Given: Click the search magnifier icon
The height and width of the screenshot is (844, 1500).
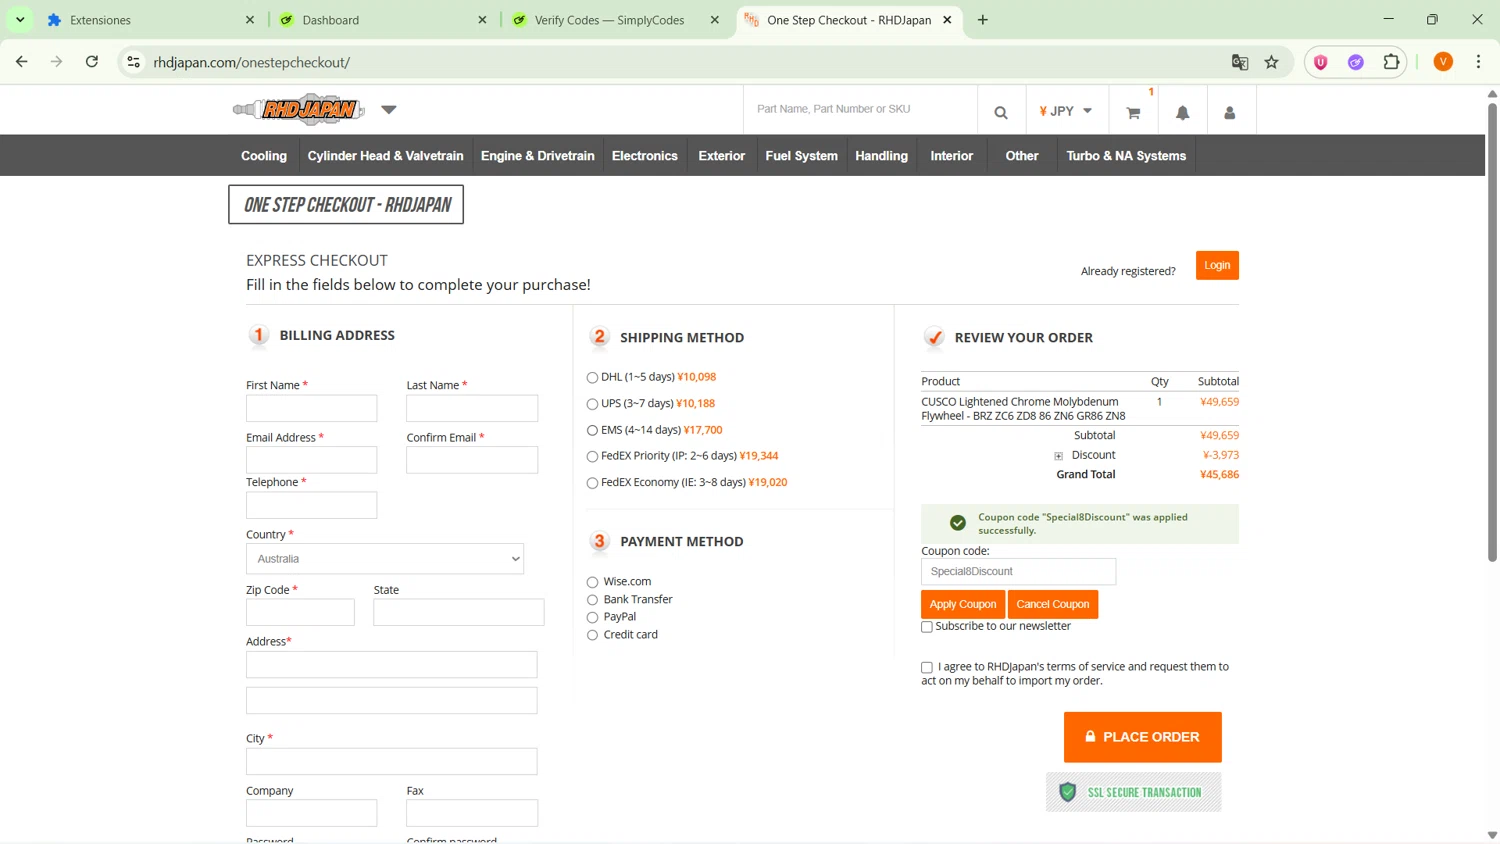Looking at the screenshot, I should (1001, 112).
